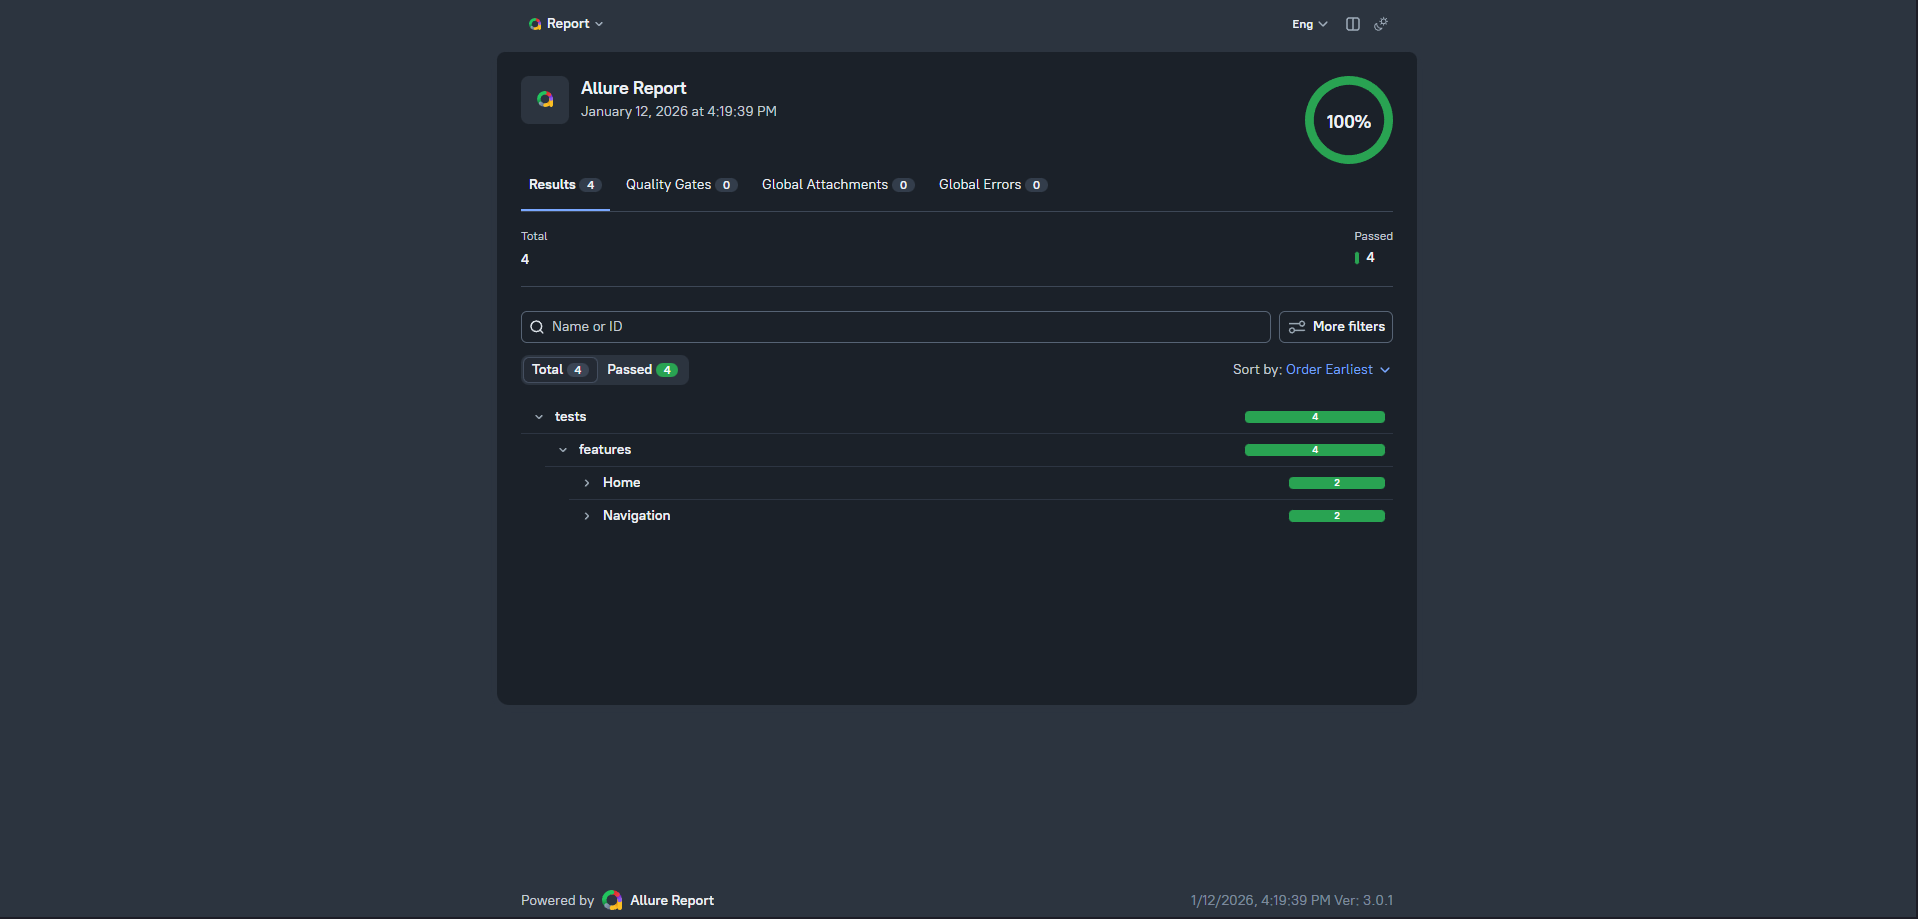Screen dimensions: 1918x919
Task: Click the 100% progress circle
Action: click(1347, 120)
